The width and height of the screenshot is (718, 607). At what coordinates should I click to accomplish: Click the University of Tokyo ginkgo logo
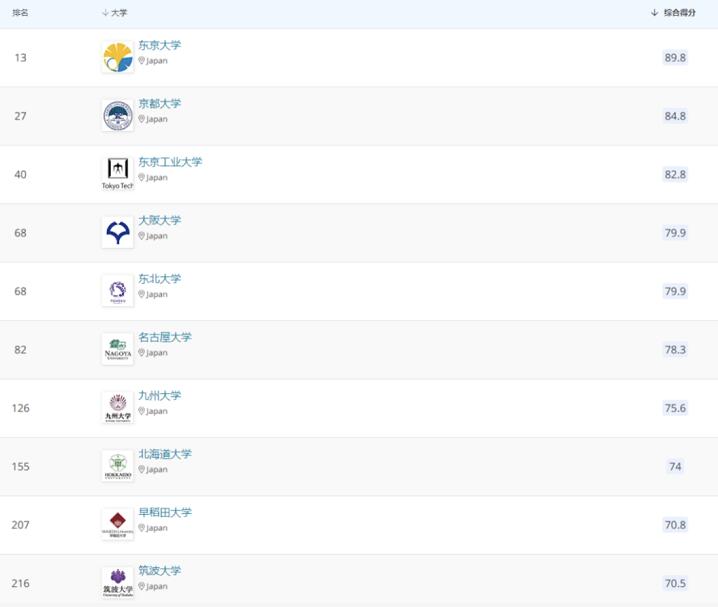pyautogui.click(x=118, y=57)
